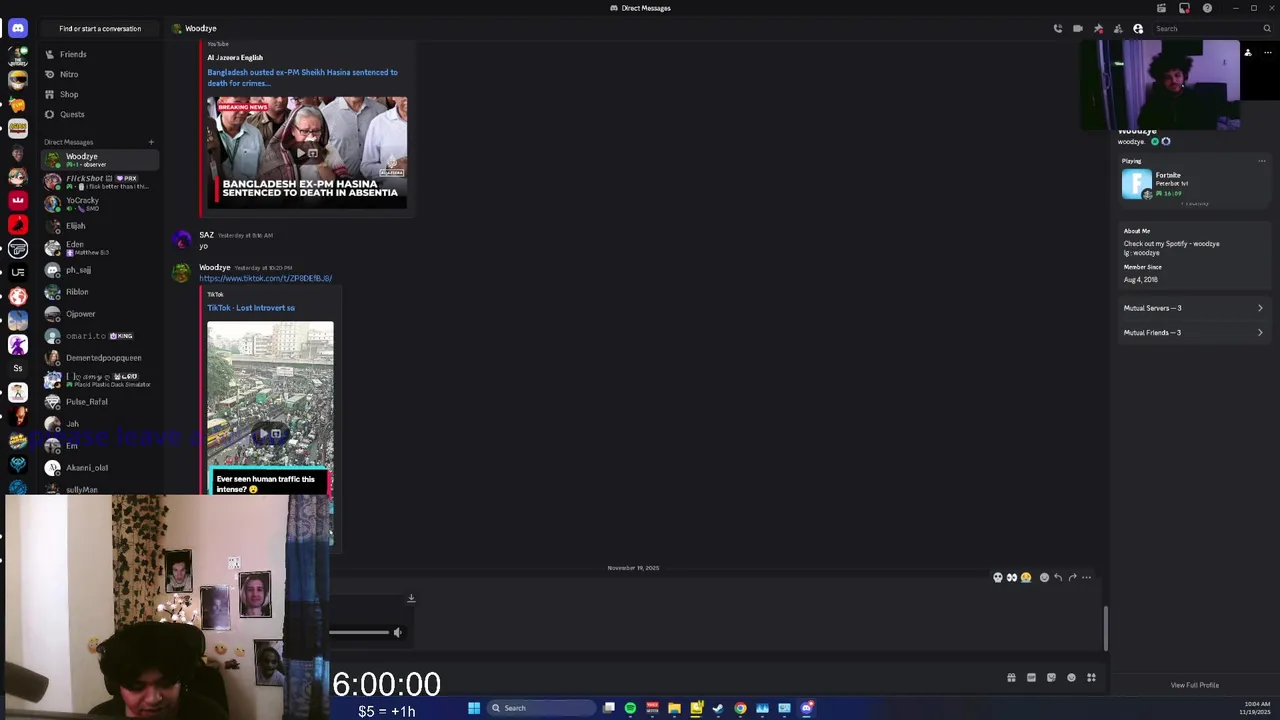Open Quests in the sidebar
The width and height of the screenshot is (1280, 720).
tap(100, 114)
